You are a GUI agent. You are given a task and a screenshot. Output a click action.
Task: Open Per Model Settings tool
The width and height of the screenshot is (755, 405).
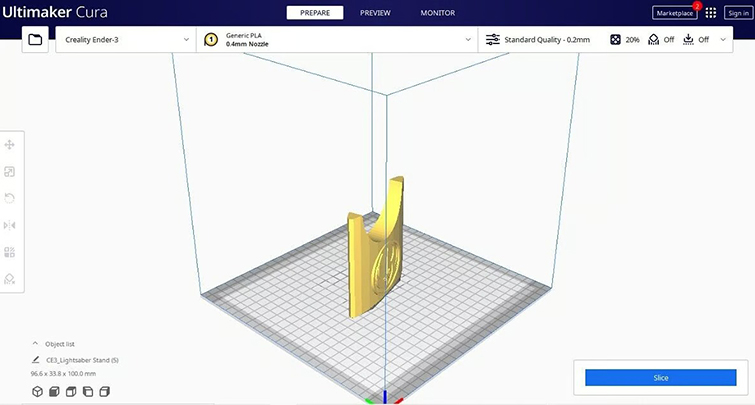(10, 252)
